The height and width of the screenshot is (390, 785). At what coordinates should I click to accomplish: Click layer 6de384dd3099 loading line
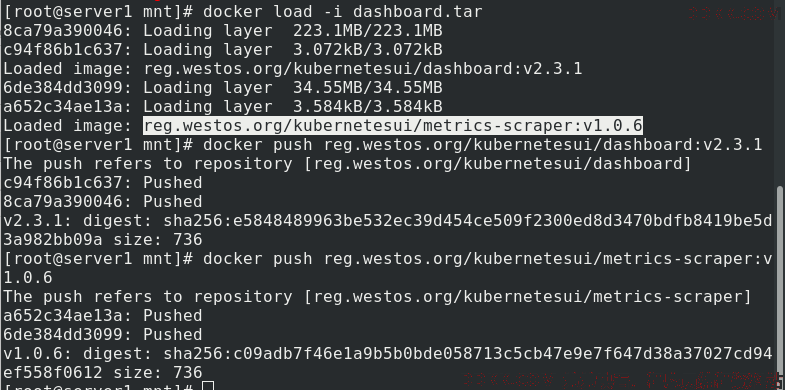point(223,88)
